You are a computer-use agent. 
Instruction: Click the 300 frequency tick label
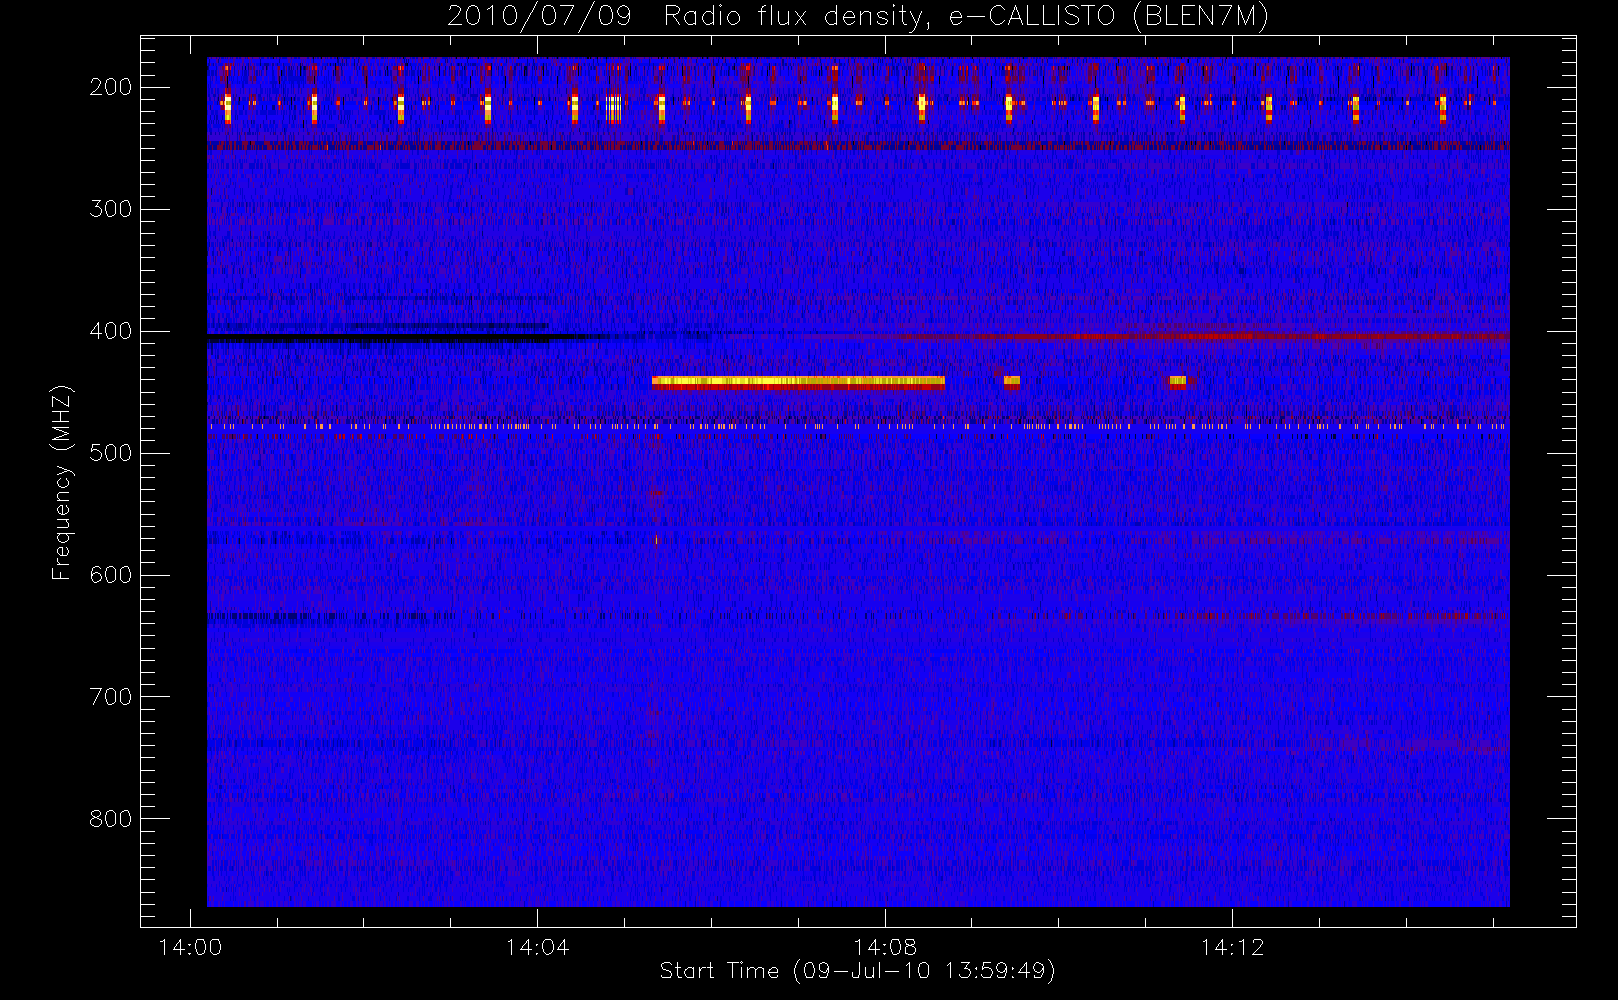tap(110, 209)
